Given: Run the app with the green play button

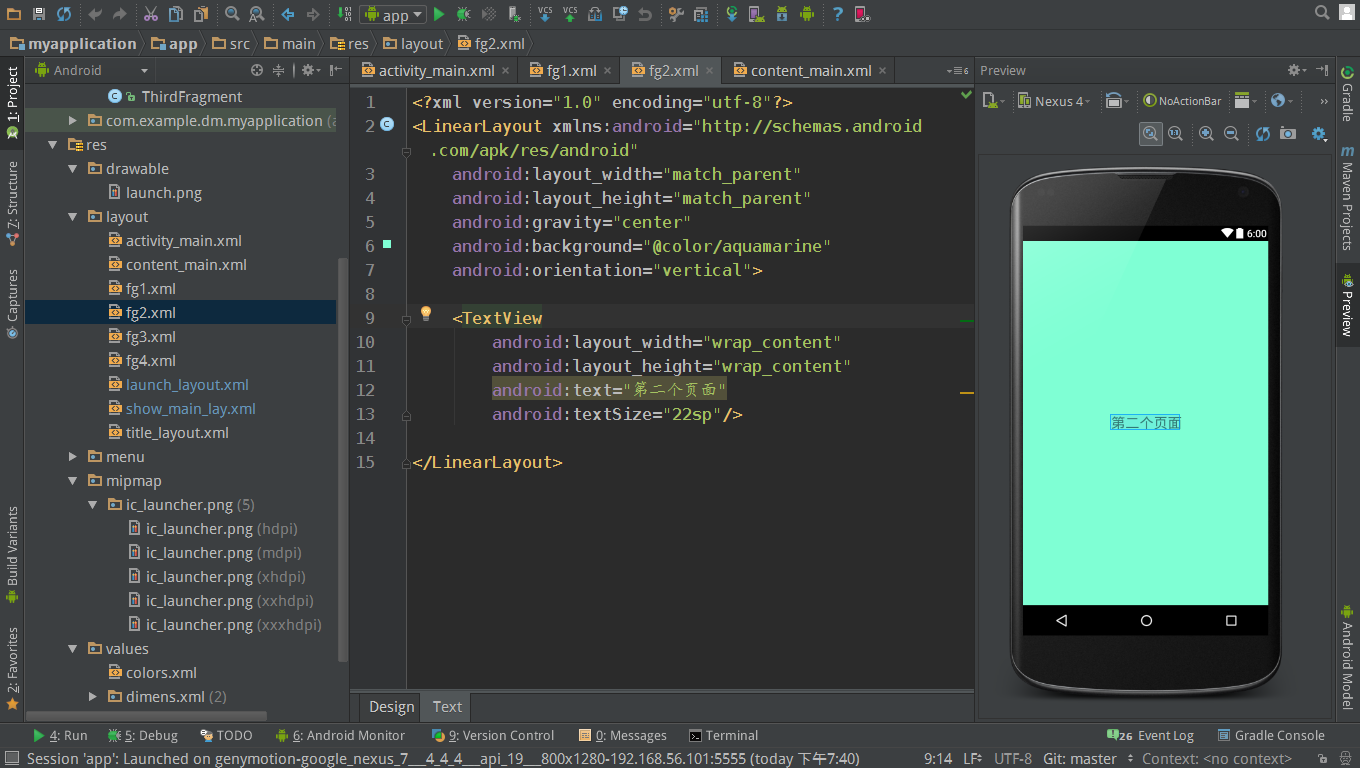Looking at the screenshot, I should 439,14.
